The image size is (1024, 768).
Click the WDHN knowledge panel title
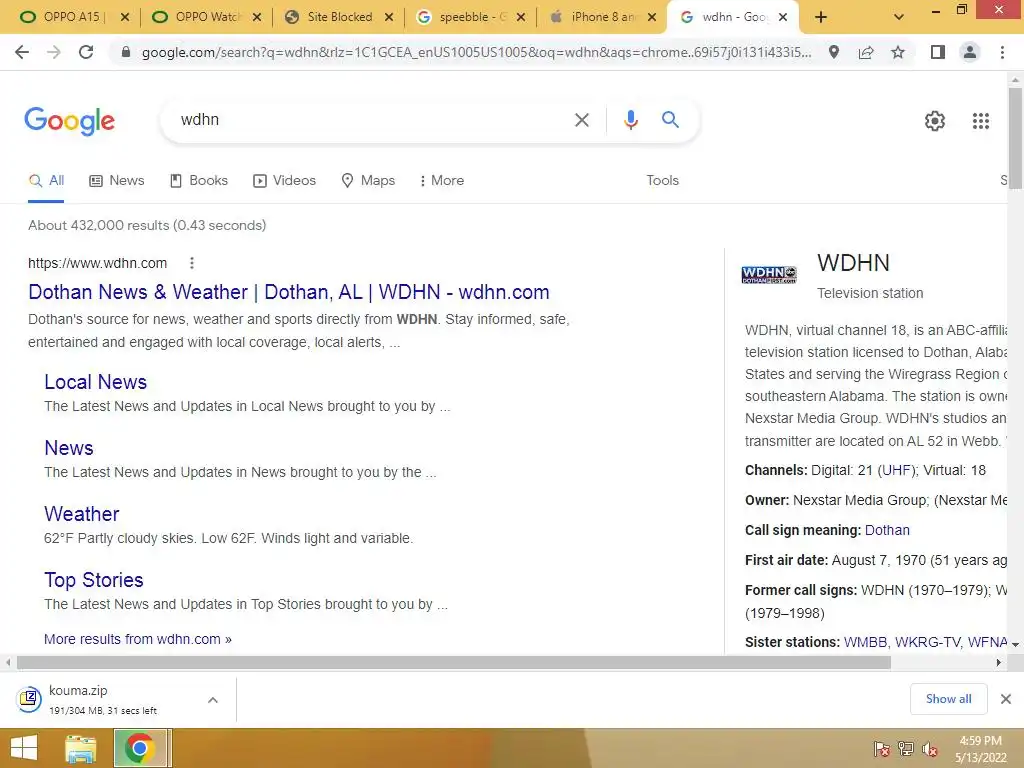coord(853,263)
